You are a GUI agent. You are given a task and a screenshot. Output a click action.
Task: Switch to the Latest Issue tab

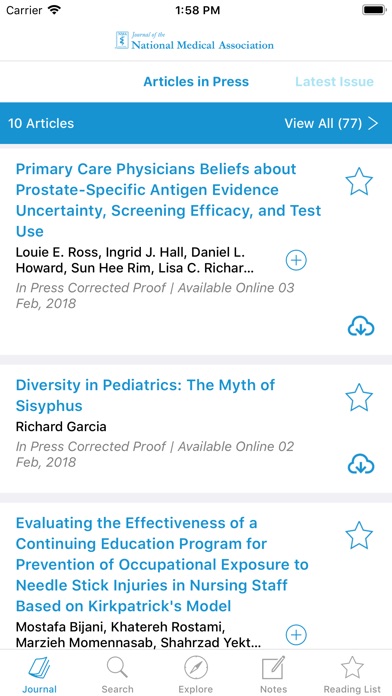(x=334, y=82)
